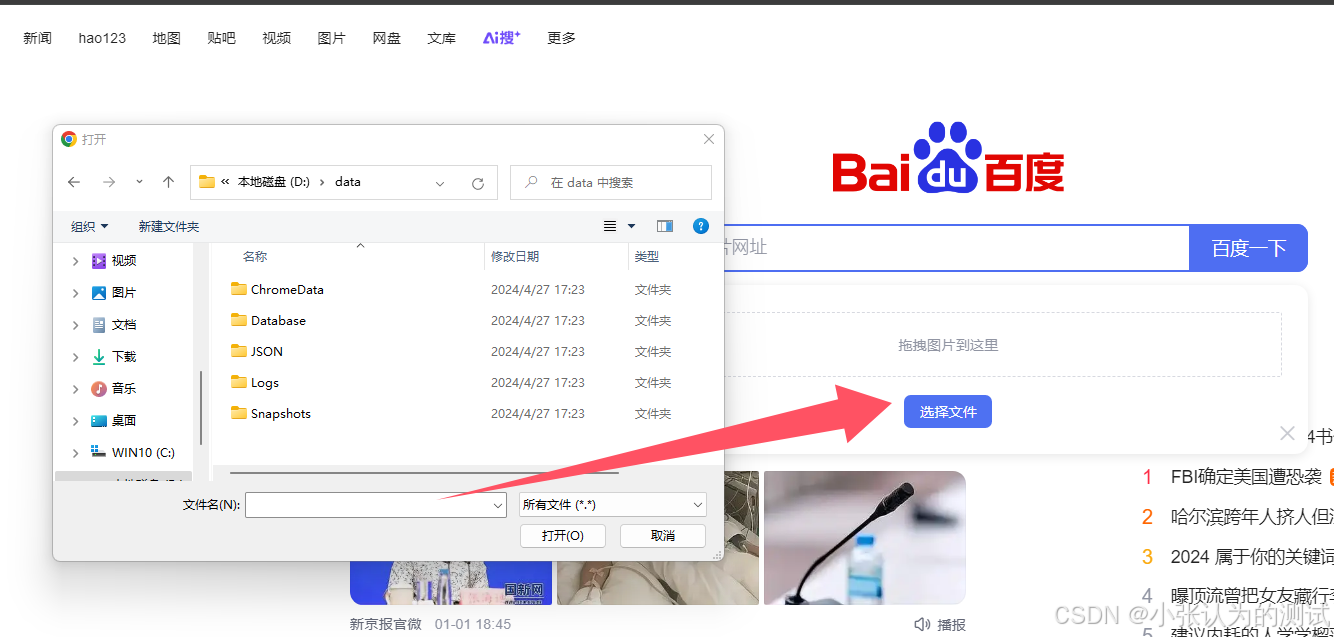Select 音乐 in navigation pane
The image size is (1334, 637).
pos(124,389)
